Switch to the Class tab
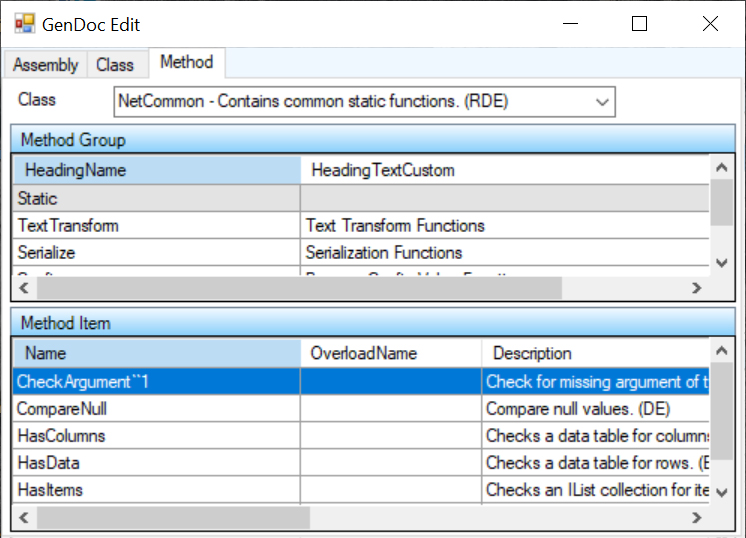The height and width of the screenshot is (538, 746). point(115,65)
